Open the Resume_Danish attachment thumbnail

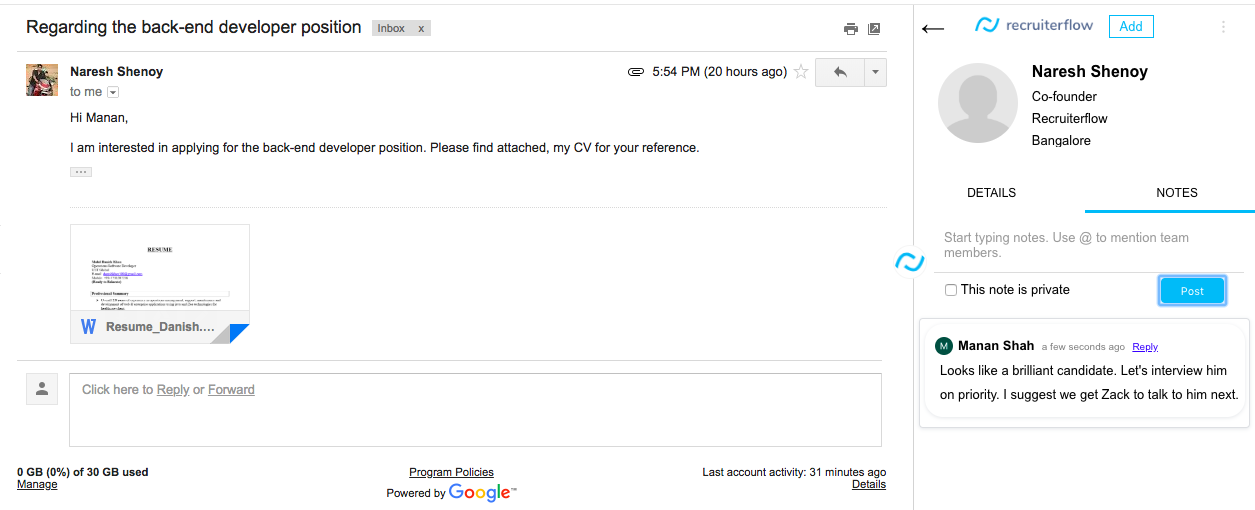pos(160,283)
